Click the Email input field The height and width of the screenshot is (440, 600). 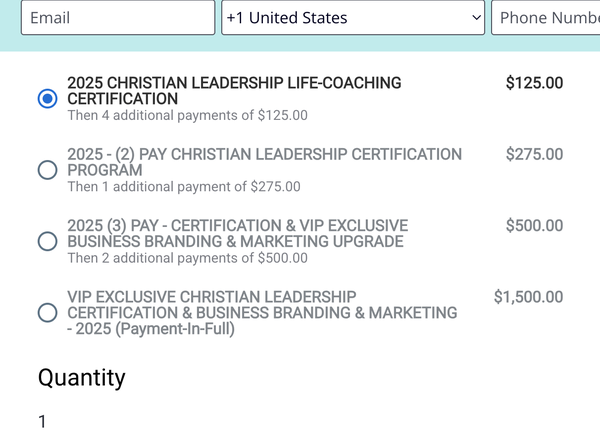pyautogui.click(x=117, y=18)
